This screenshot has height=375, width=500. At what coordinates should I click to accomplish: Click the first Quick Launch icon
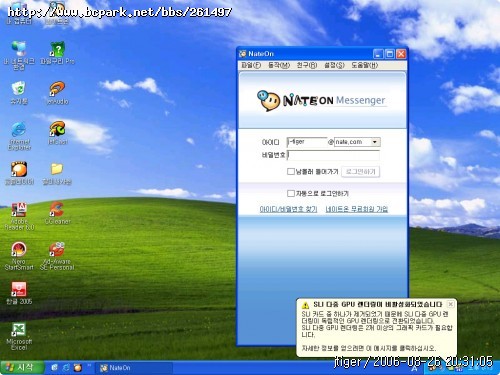pyautogui.click(x=54, y=367)
